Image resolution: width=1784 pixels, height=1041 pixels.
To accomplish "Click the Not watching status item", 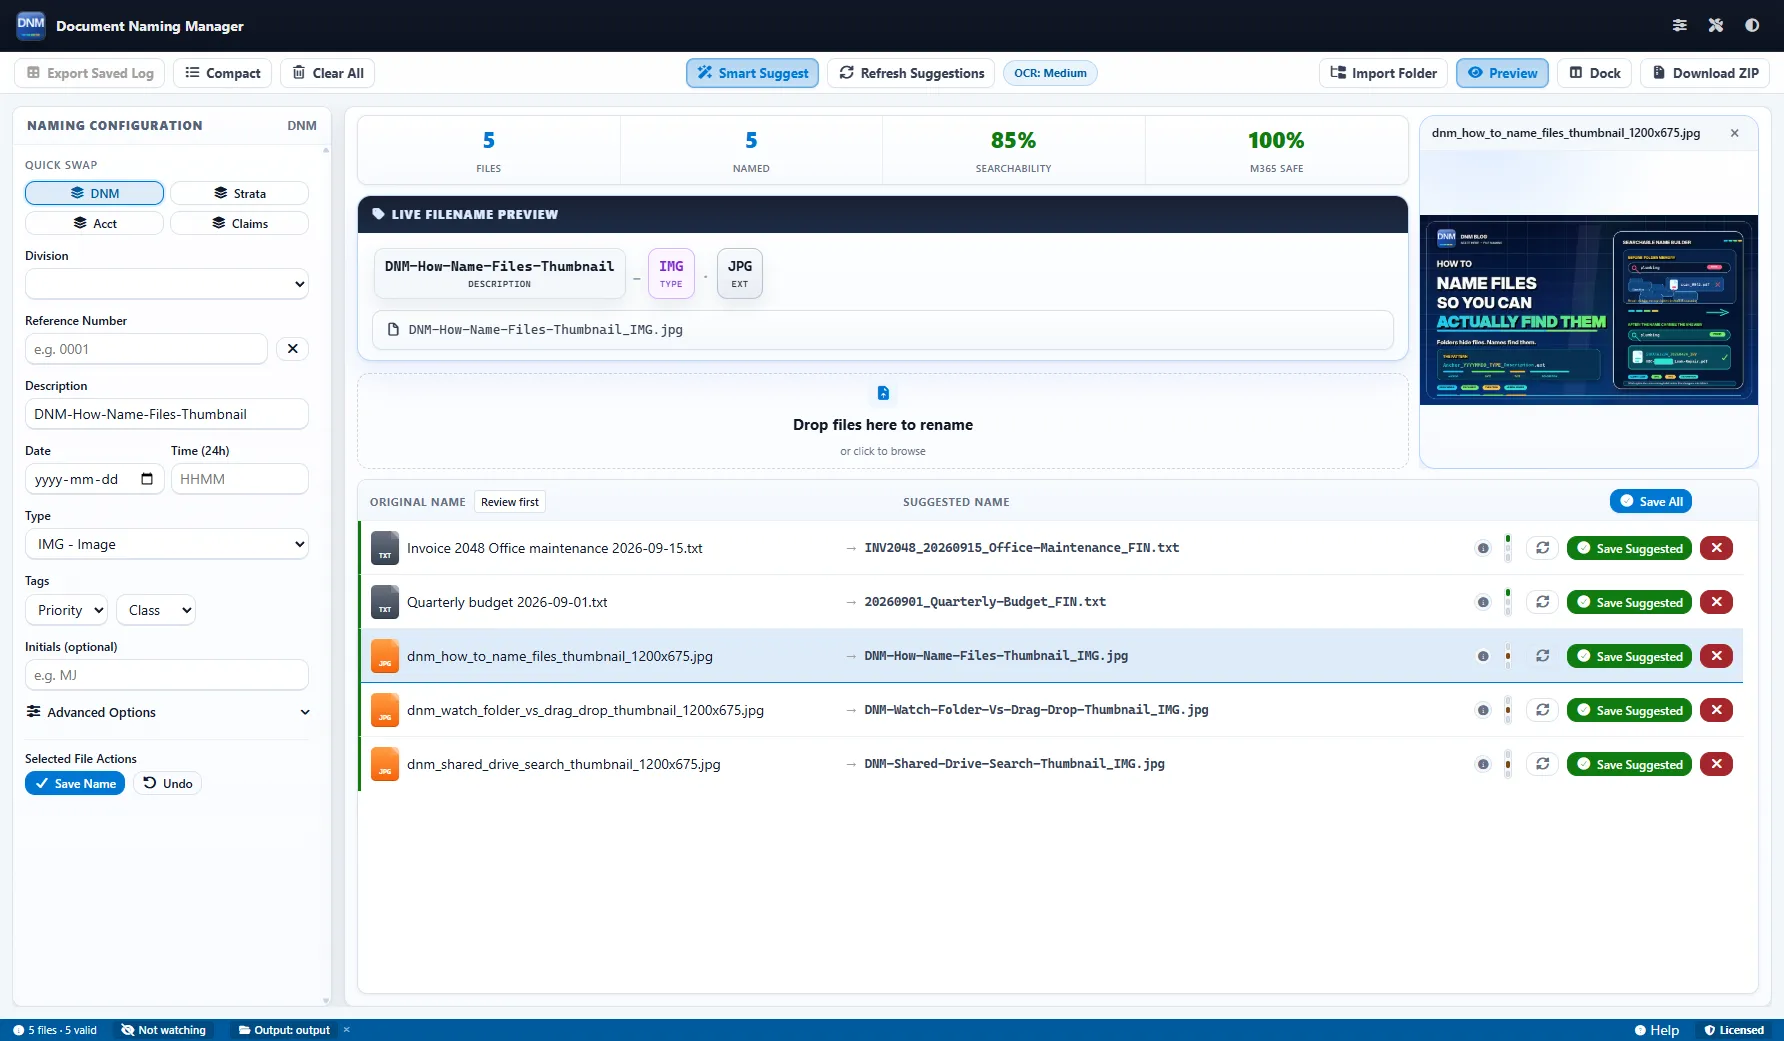I will point(163,1030).
